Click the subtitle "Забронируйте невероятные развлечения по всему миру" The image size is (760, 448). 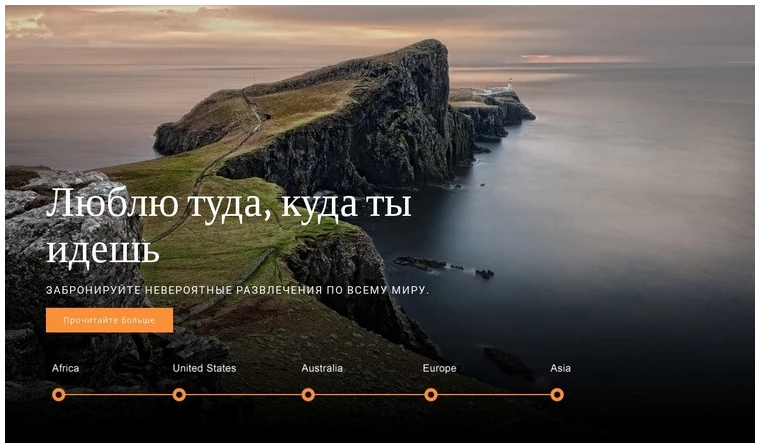tap(238, 290)
